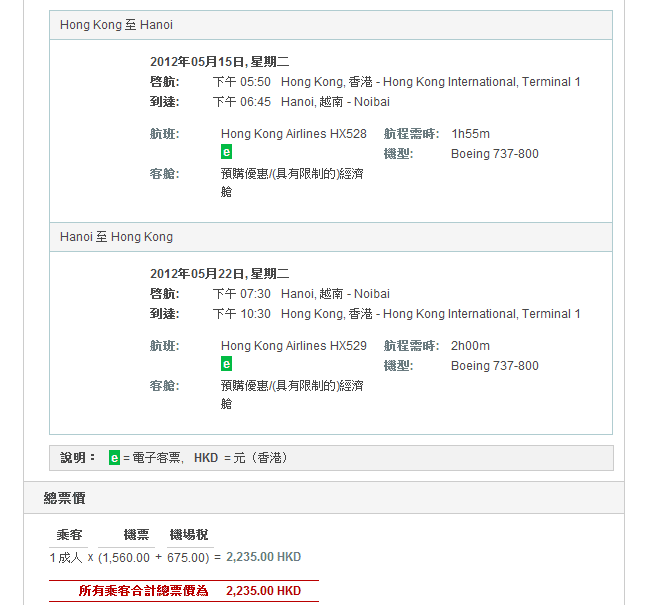Click outbound departure time 下午 05:50

coord(241,82)
